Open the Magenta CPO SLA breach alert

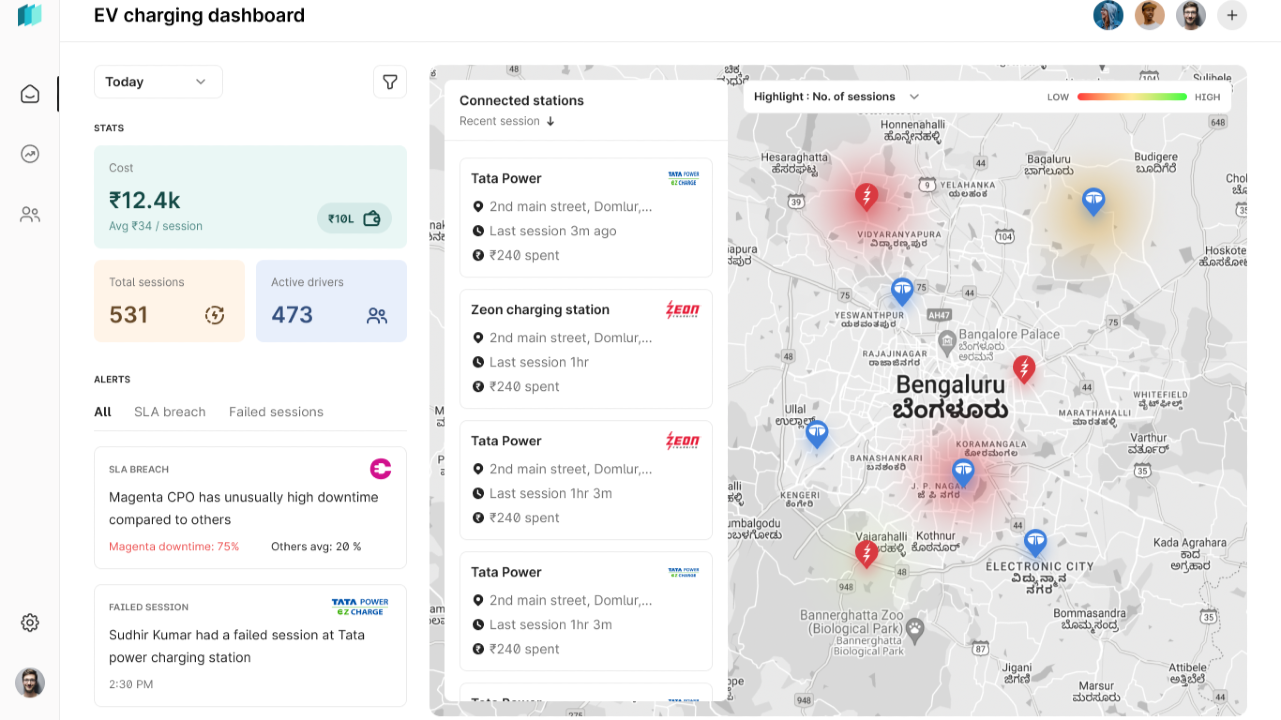(x=250, y=507)
